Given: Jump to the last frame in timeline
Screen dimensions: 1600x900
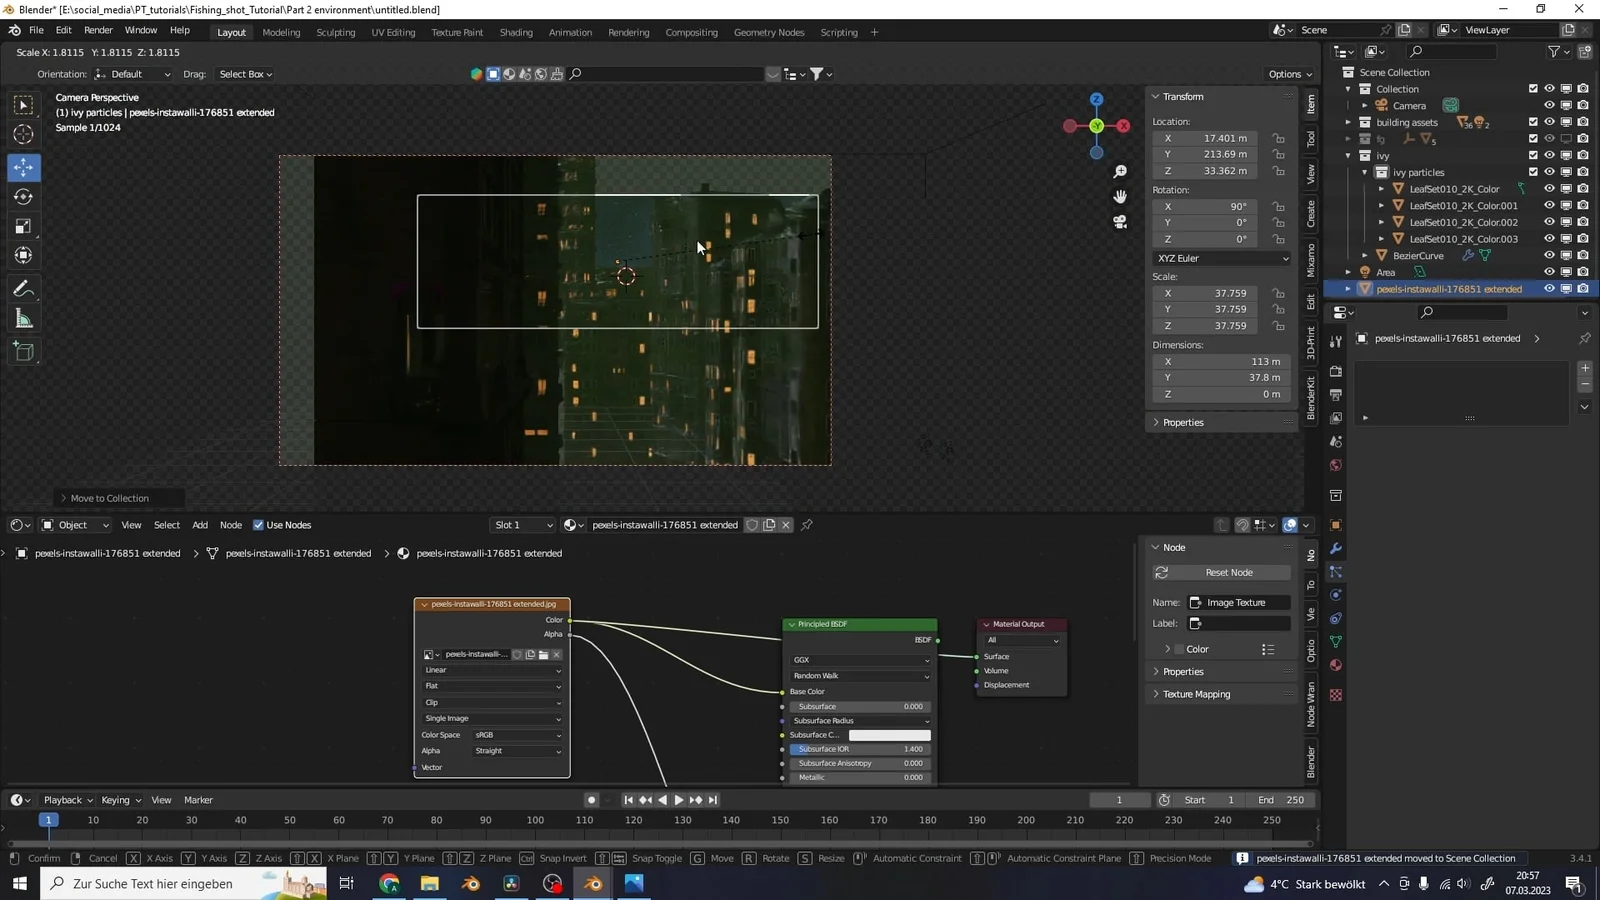Looking at the screenshot, I should pos(712,799).
